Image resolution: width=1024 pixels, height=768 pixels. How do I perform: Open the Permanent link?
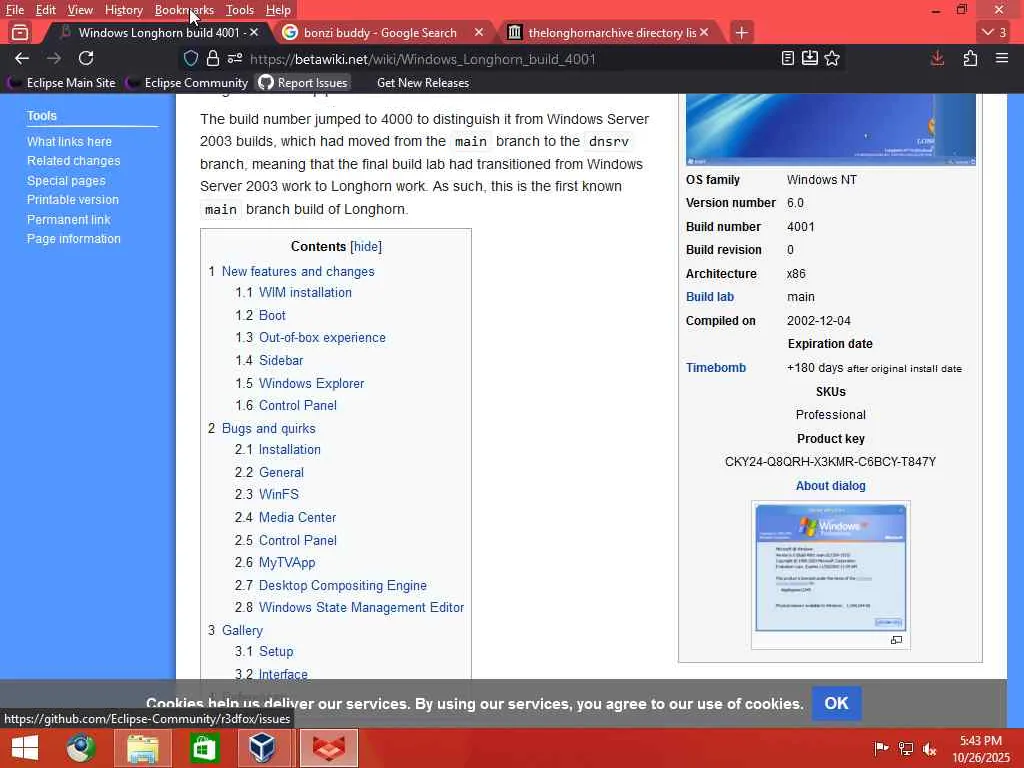point(69,220)
